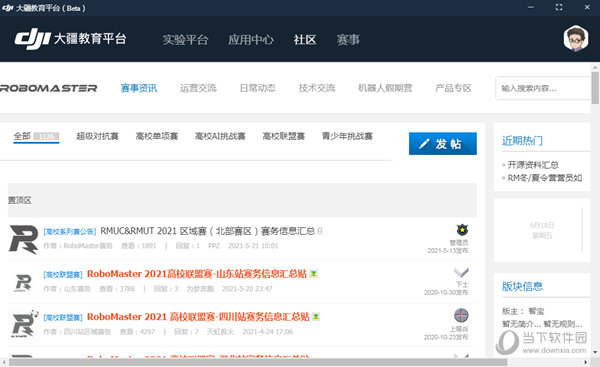Click the image icon beside 山东站 post title
600x367 pixels.
click(x=314, y=274)
